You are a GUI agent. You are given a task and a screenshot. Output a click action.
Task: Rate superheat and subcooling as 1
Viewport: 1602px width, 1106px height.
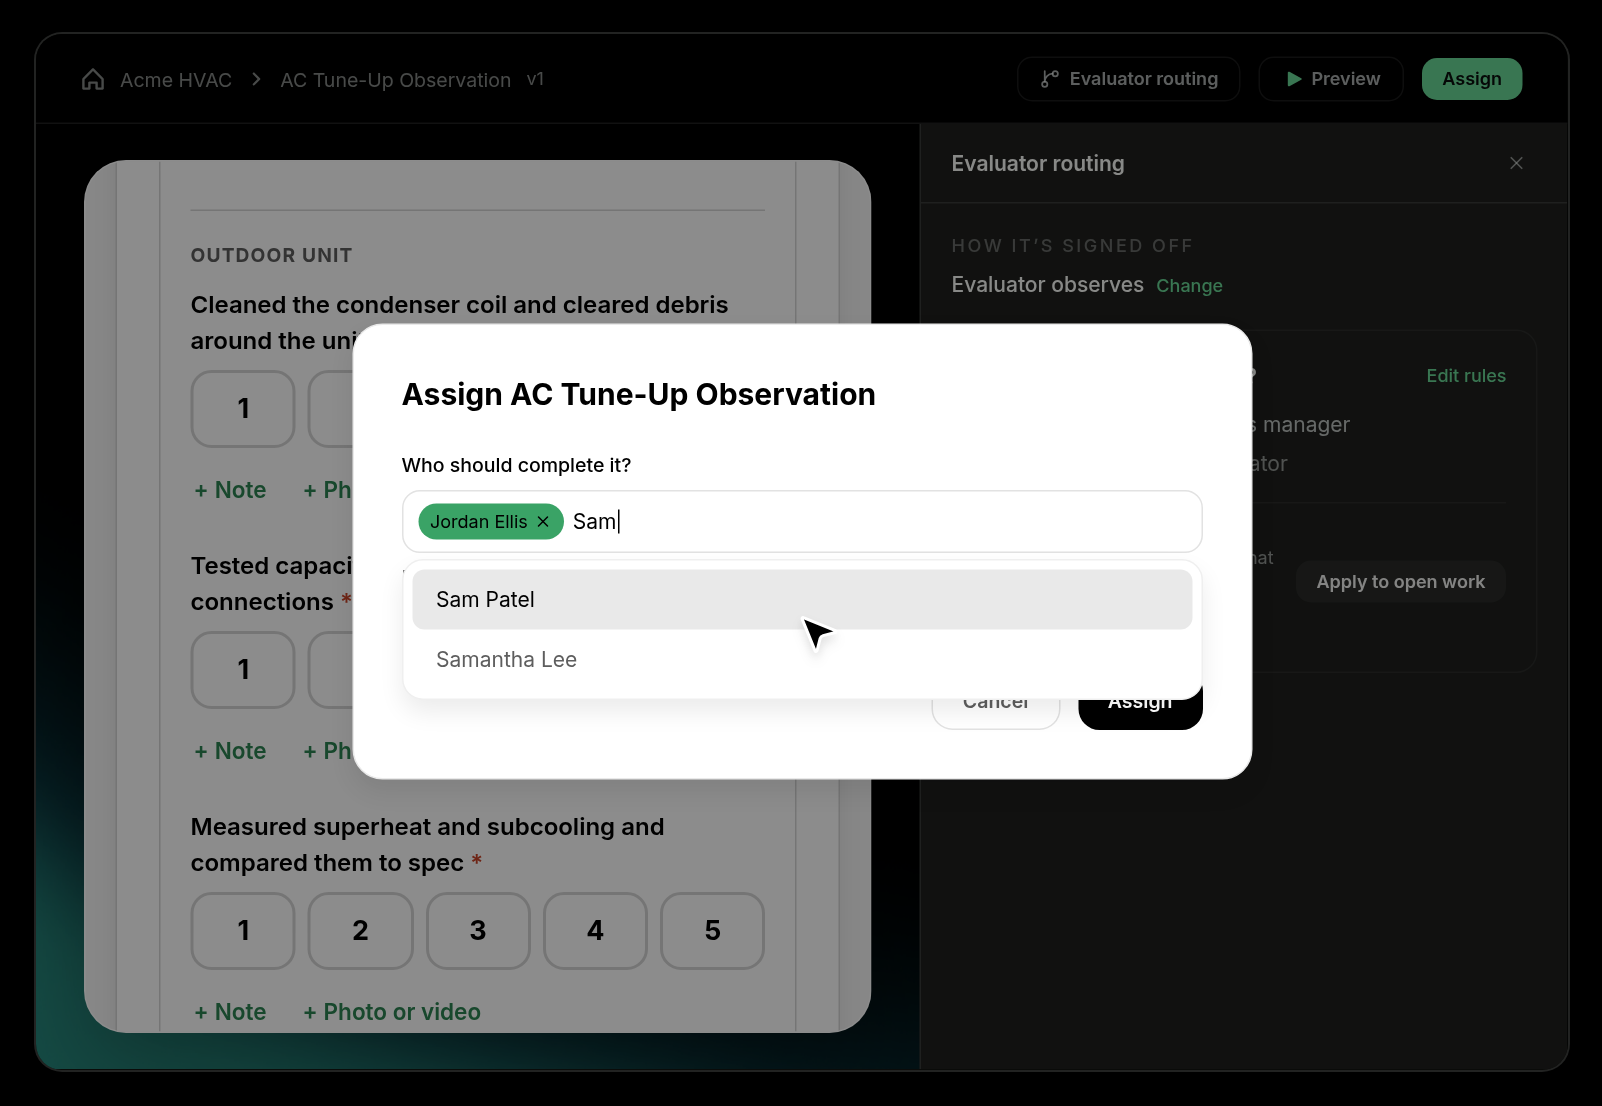(243, 931)
